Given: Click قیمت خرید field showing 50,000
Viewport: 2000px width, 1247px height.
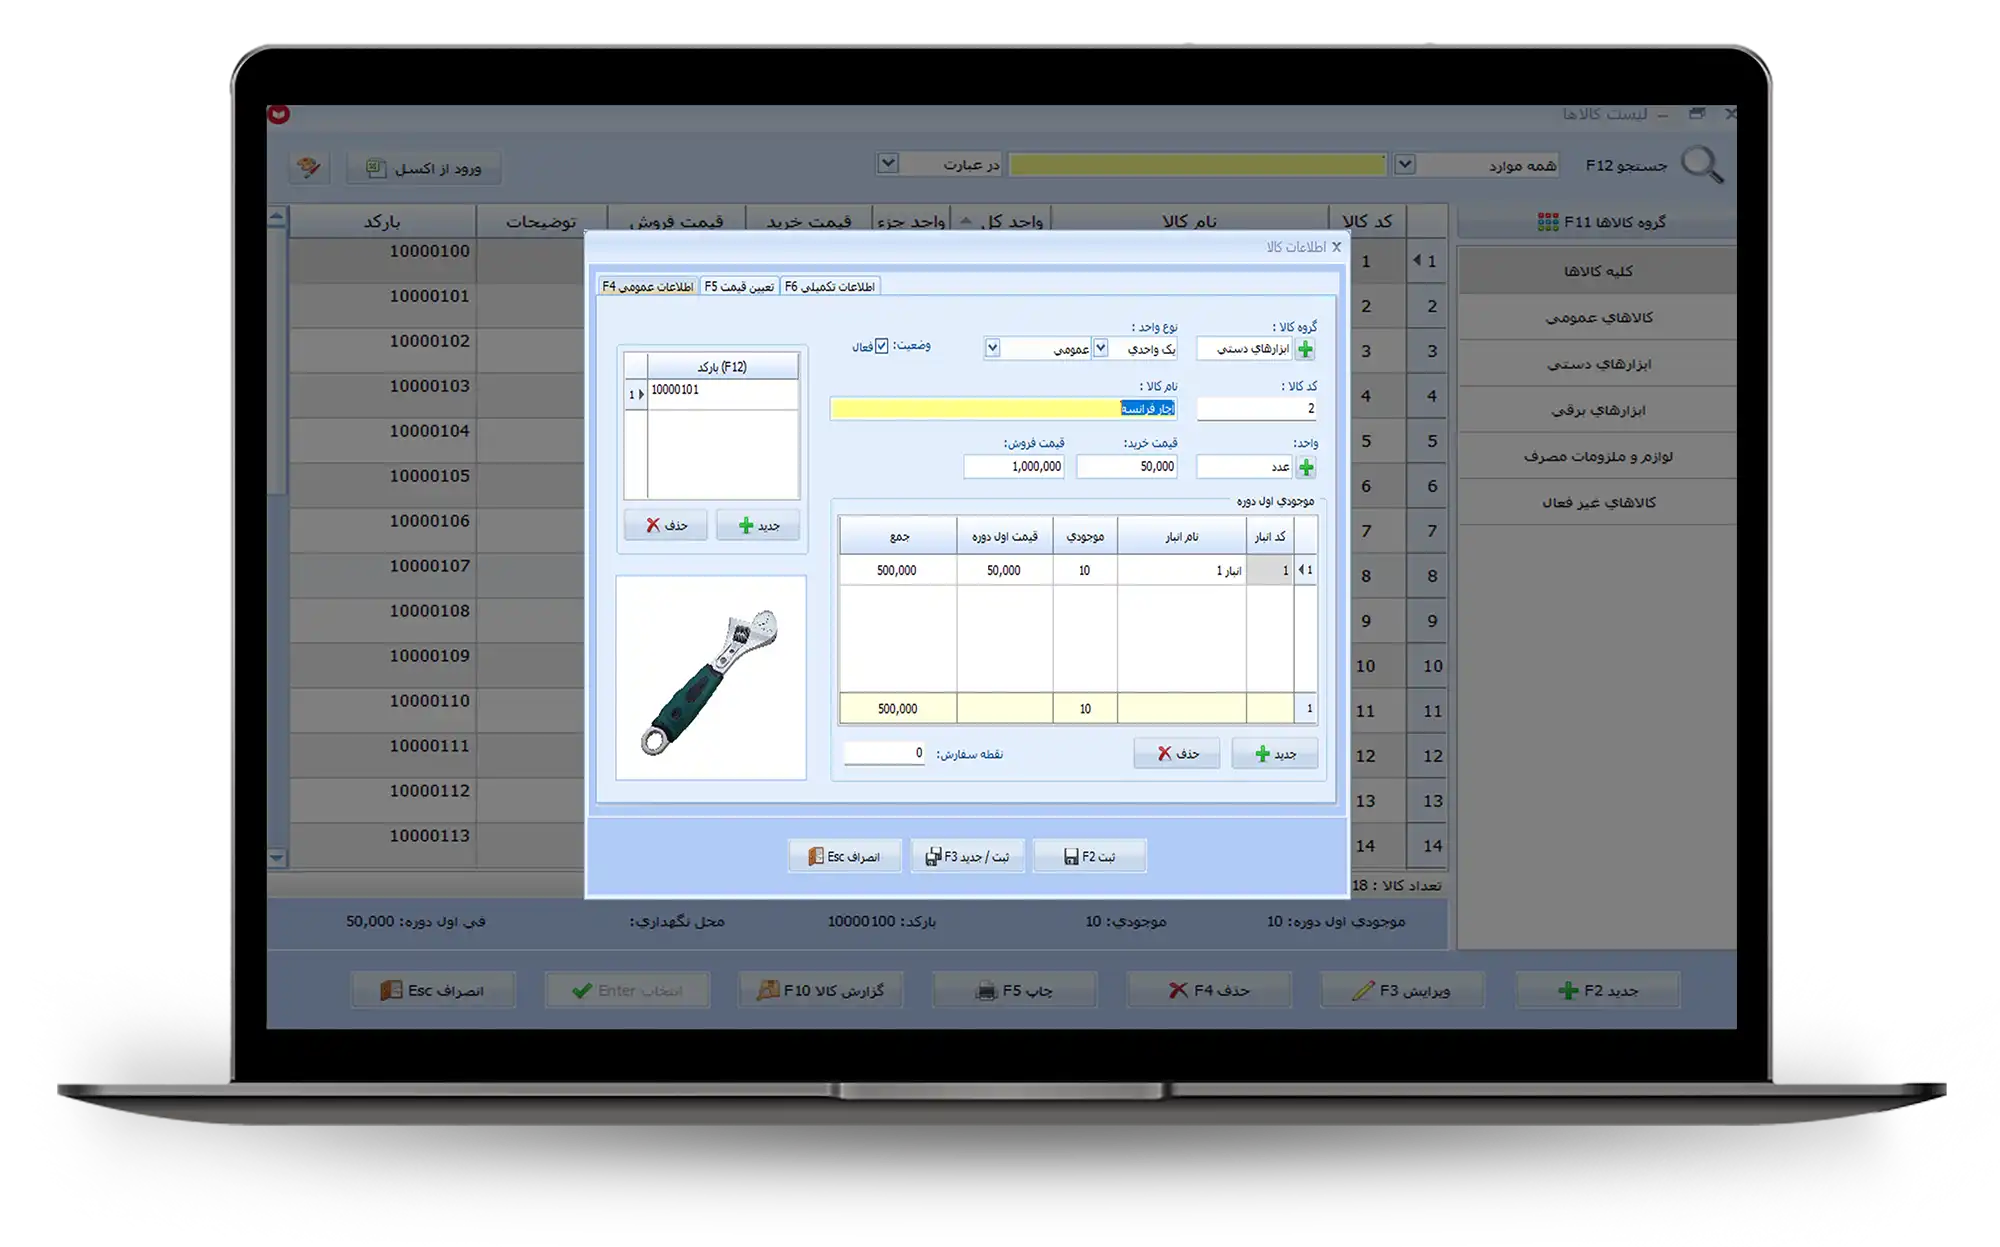Looking at the screenshot, I should (1127, 466).
